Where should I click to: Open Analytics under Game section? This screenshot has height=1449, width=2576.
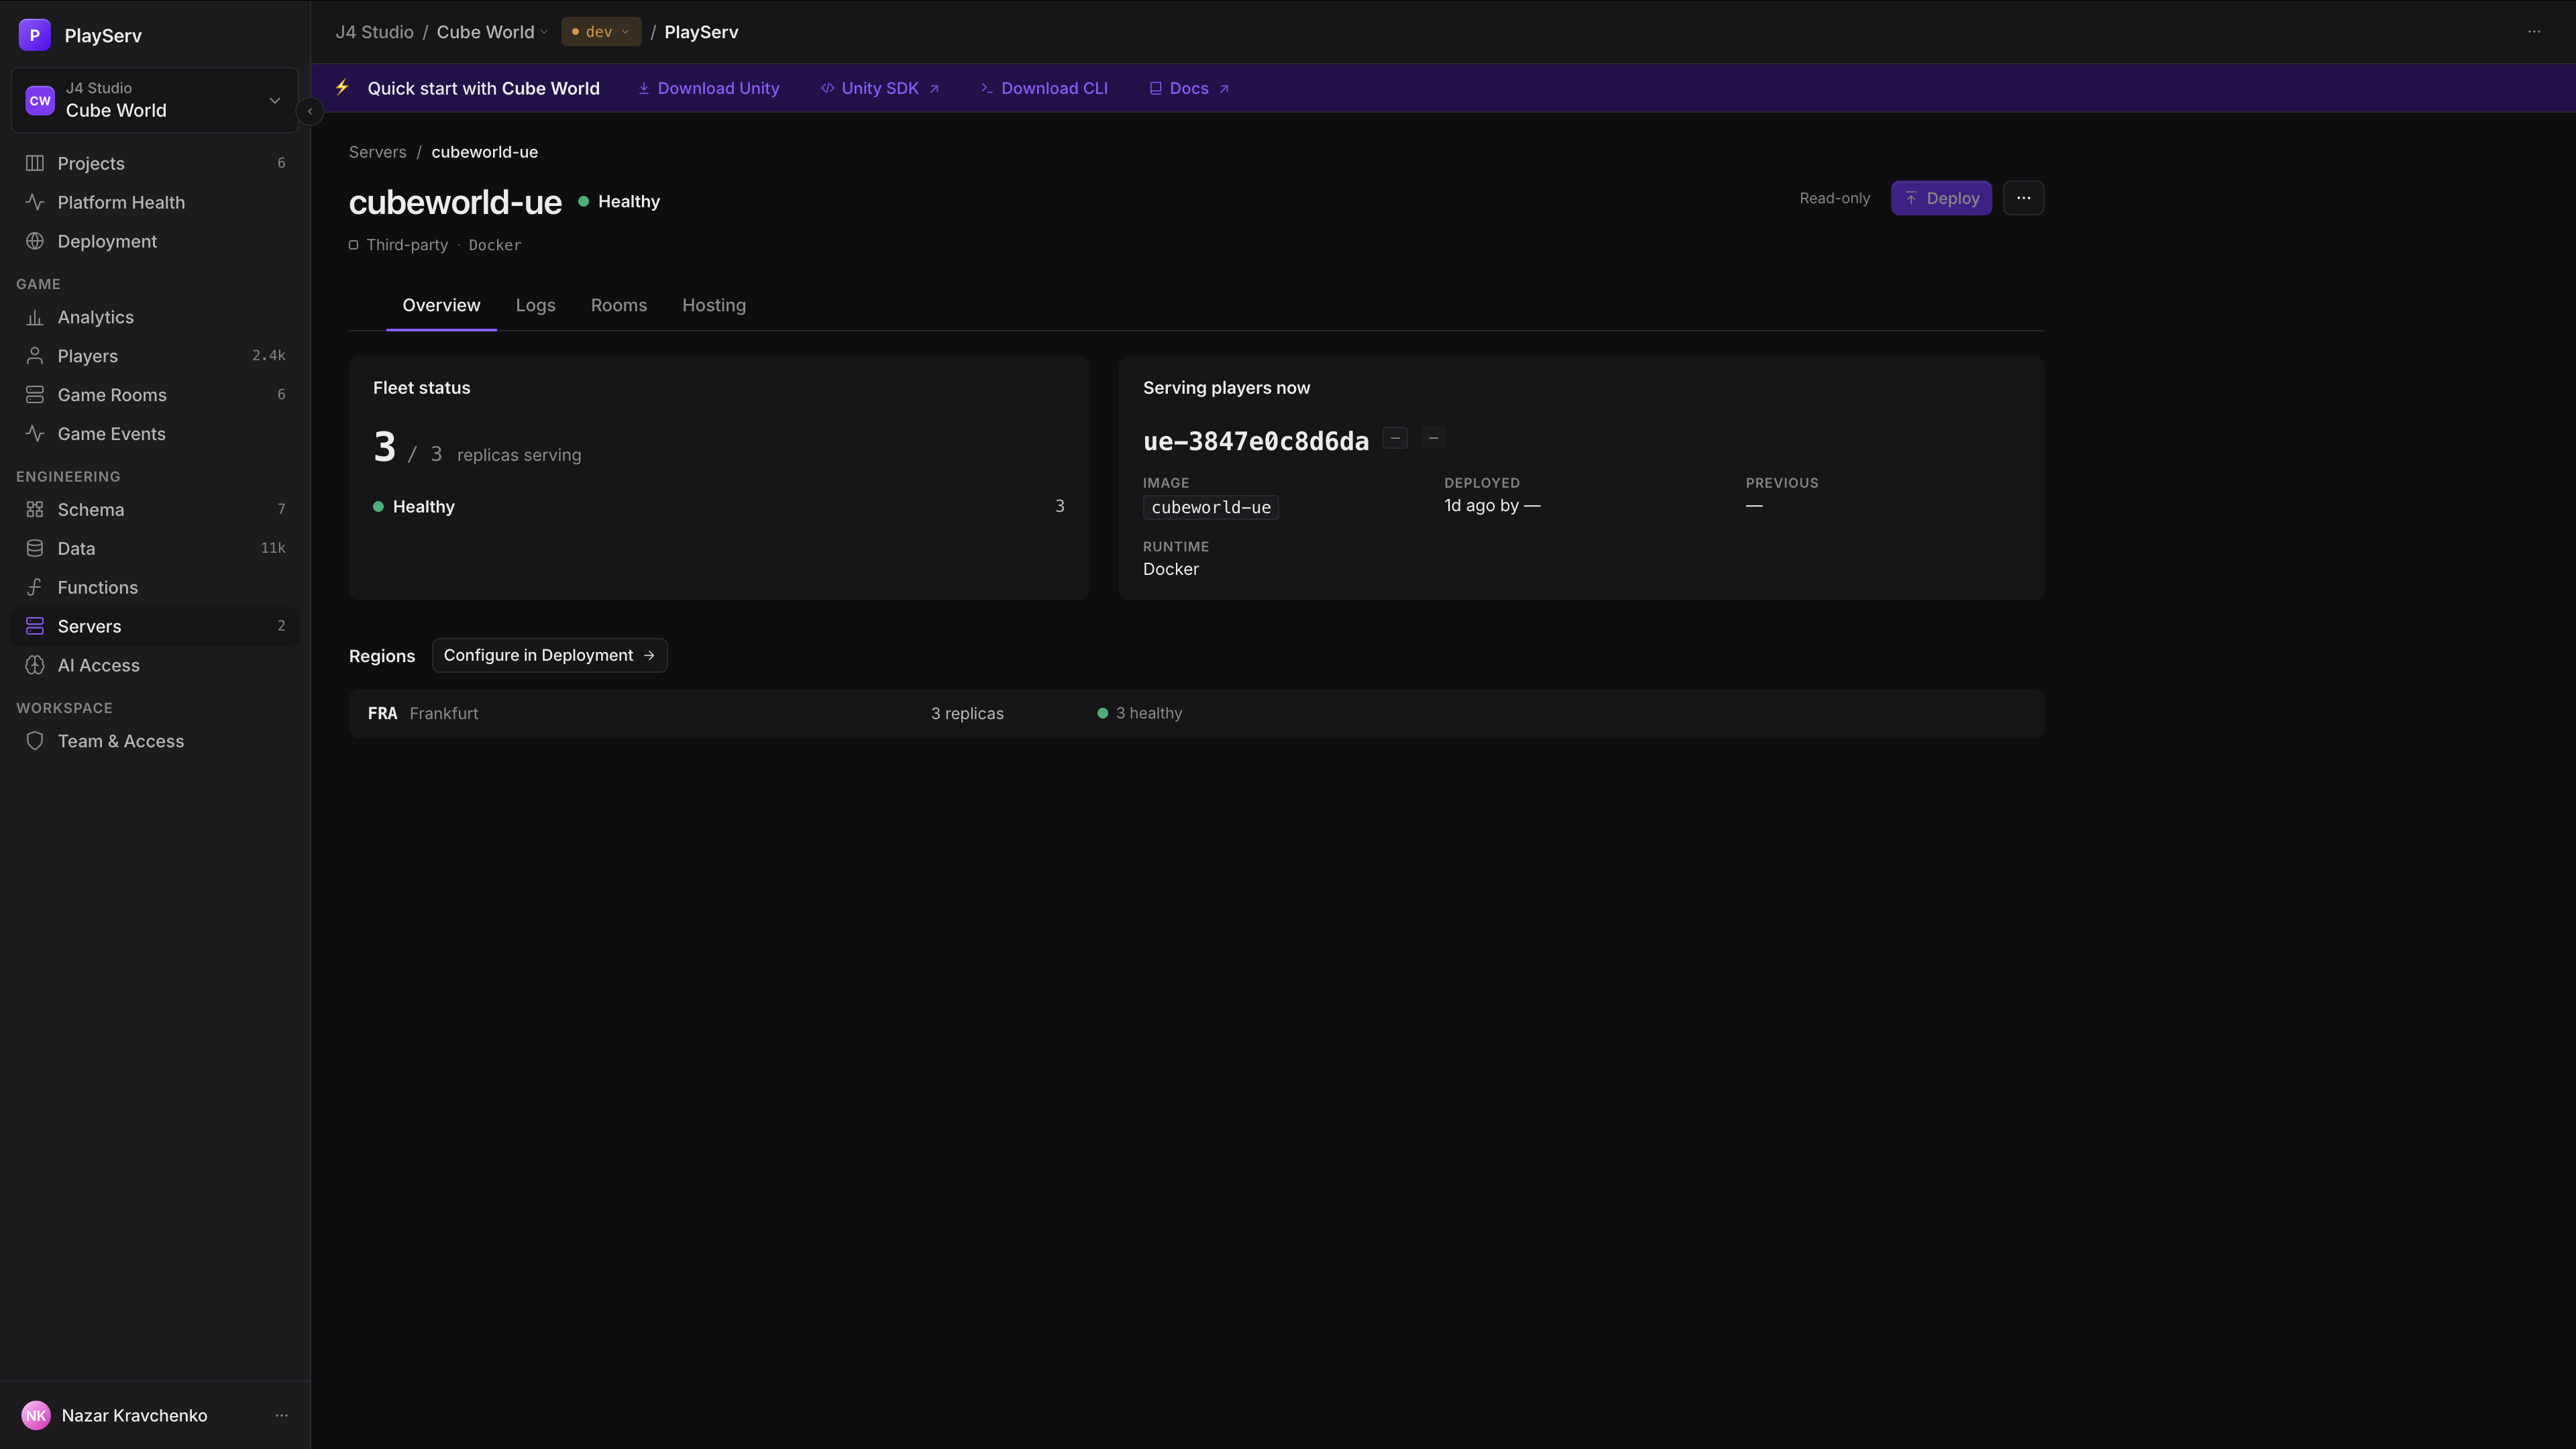pos(155,317)
